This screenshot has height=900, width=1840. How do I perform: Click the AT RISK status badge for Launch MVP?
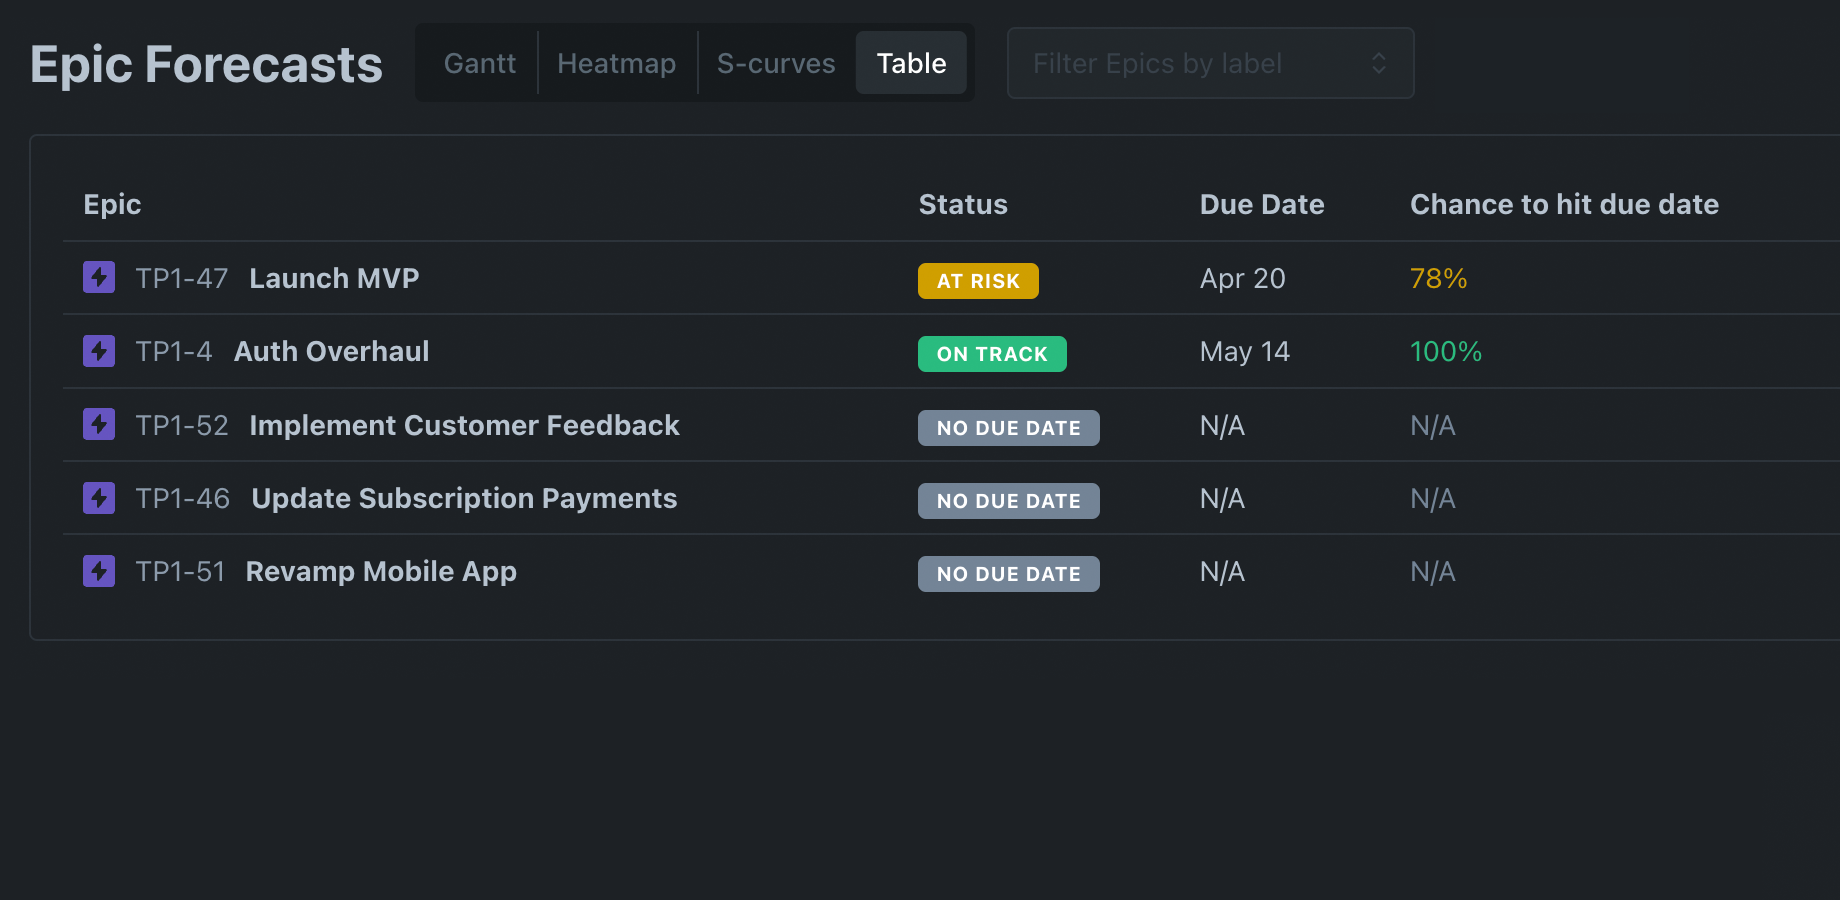pyautogui.click(x=978, y=281)
